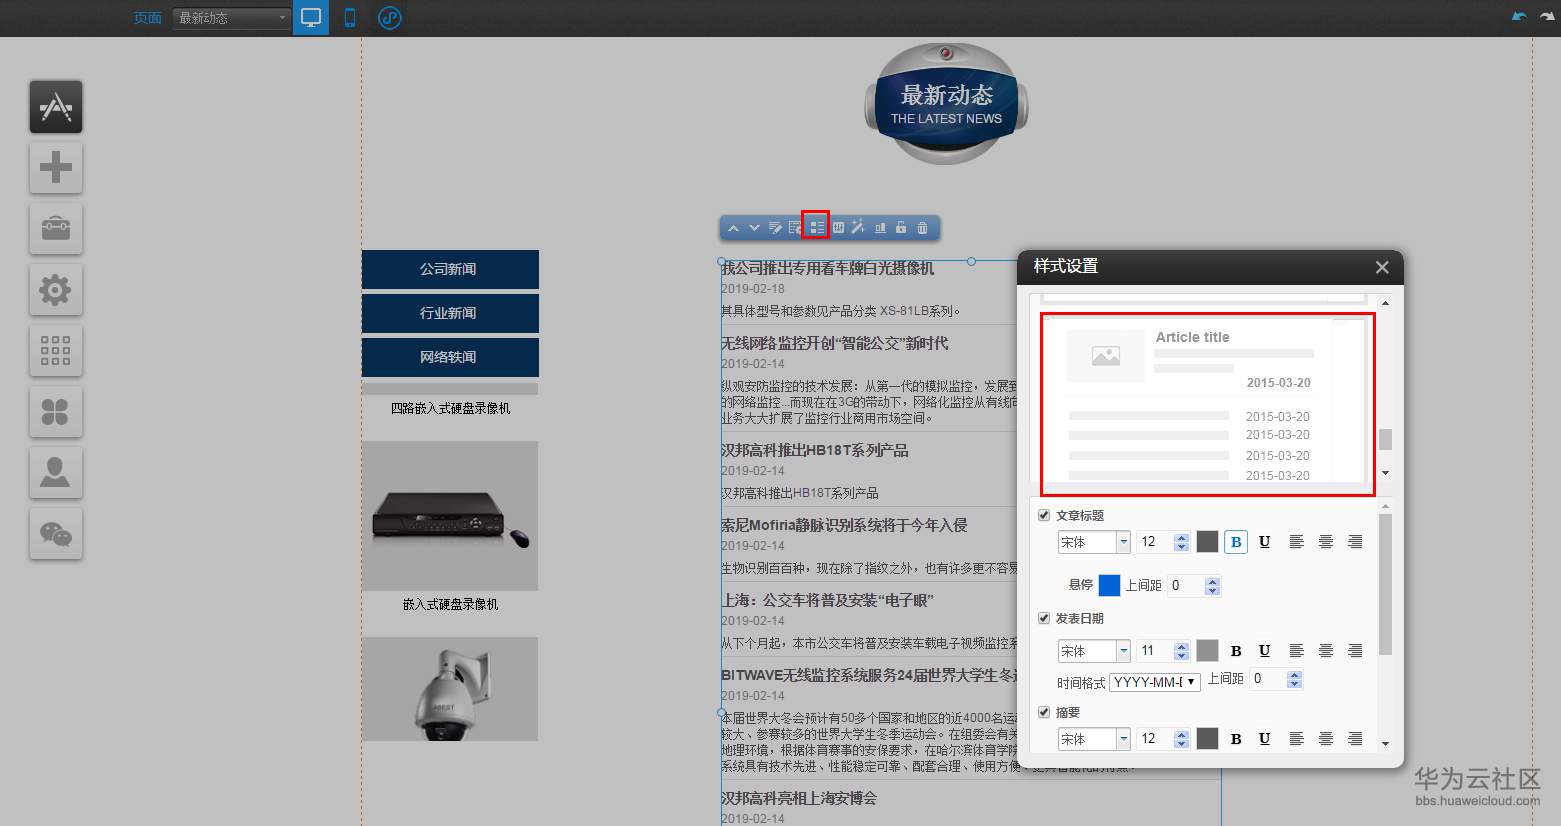Pick the 发表日期 text color swatch
The image size is (1561, 826).
click(x=1207, y=651)
